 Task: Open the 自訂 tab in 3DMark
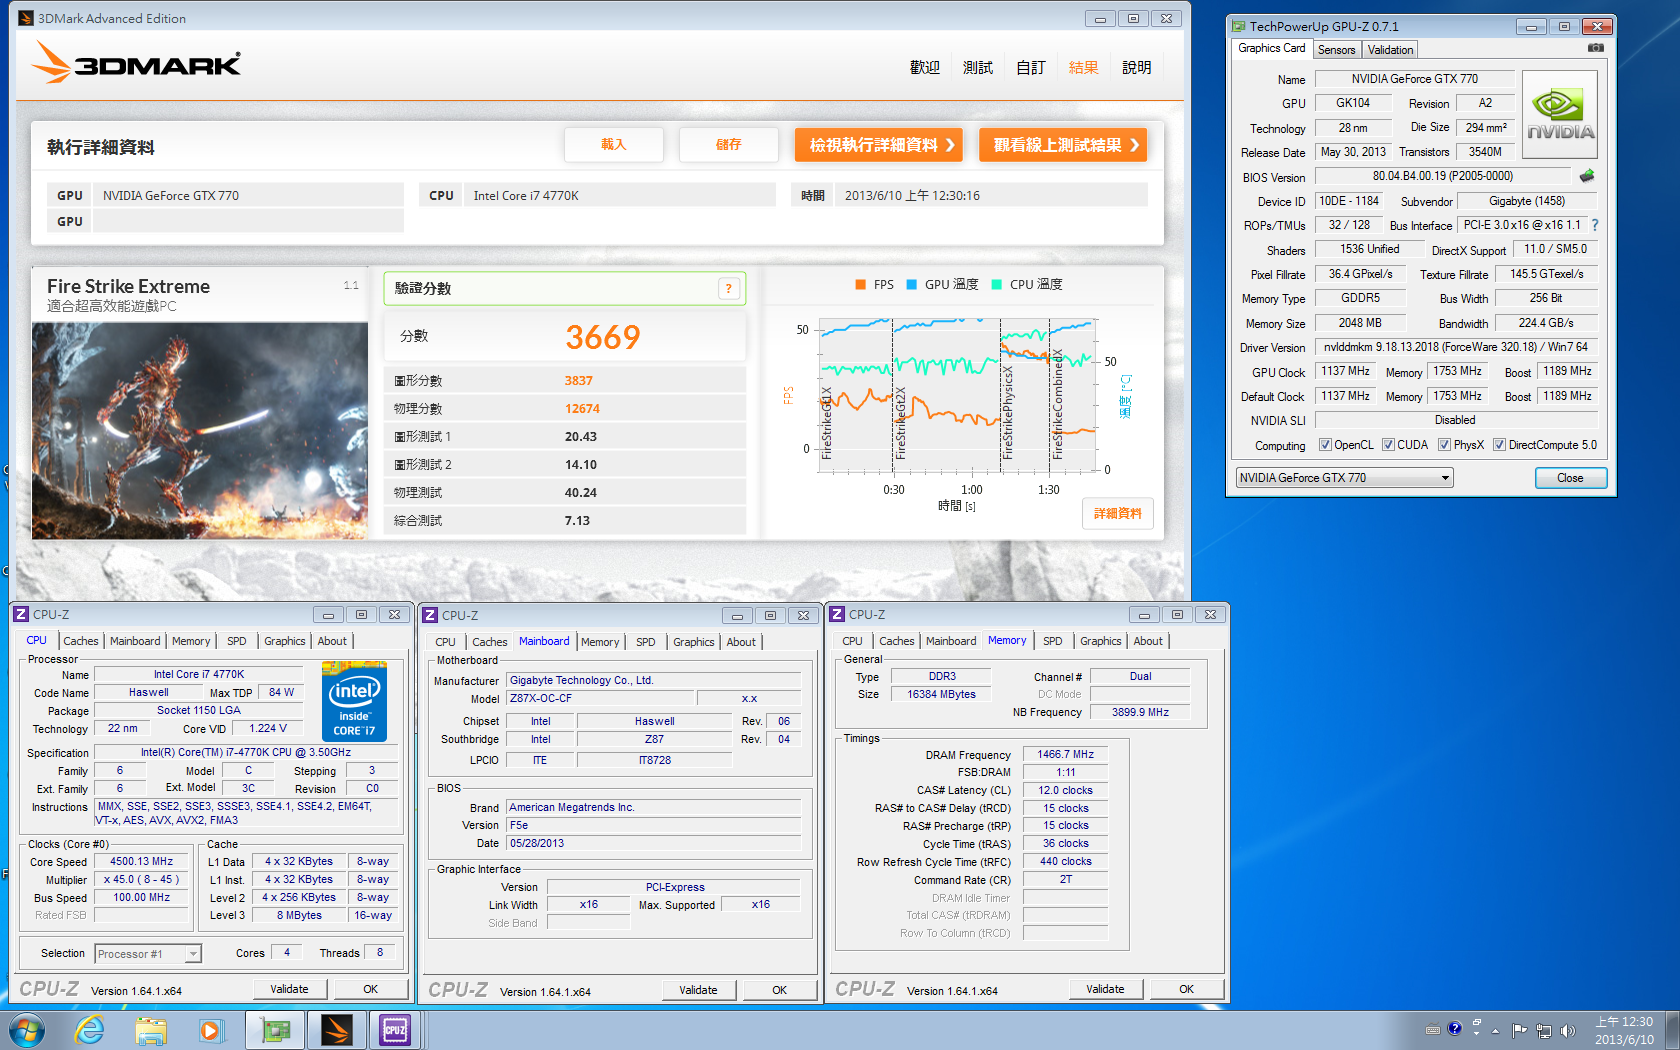point(1031,68)
